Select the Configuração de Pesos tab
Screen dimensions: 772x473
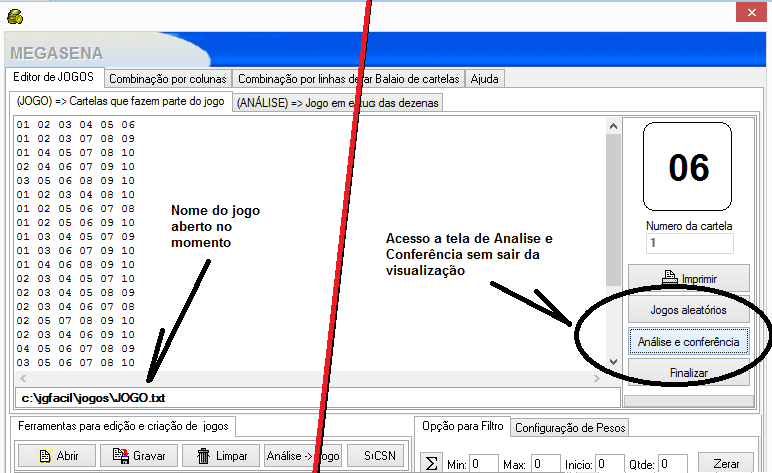[570, 427]
